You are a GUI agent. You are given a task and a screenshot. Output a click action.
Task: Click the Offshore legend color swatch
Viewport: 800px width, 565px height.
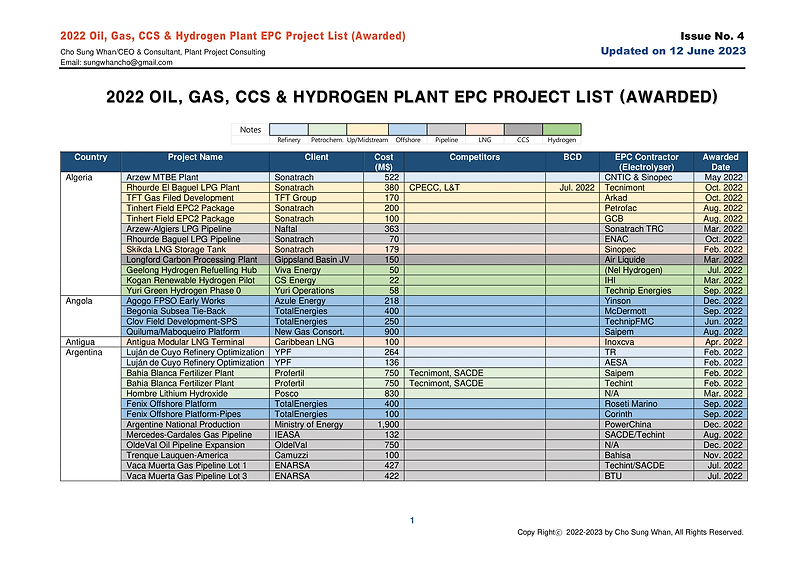(408, 130)
